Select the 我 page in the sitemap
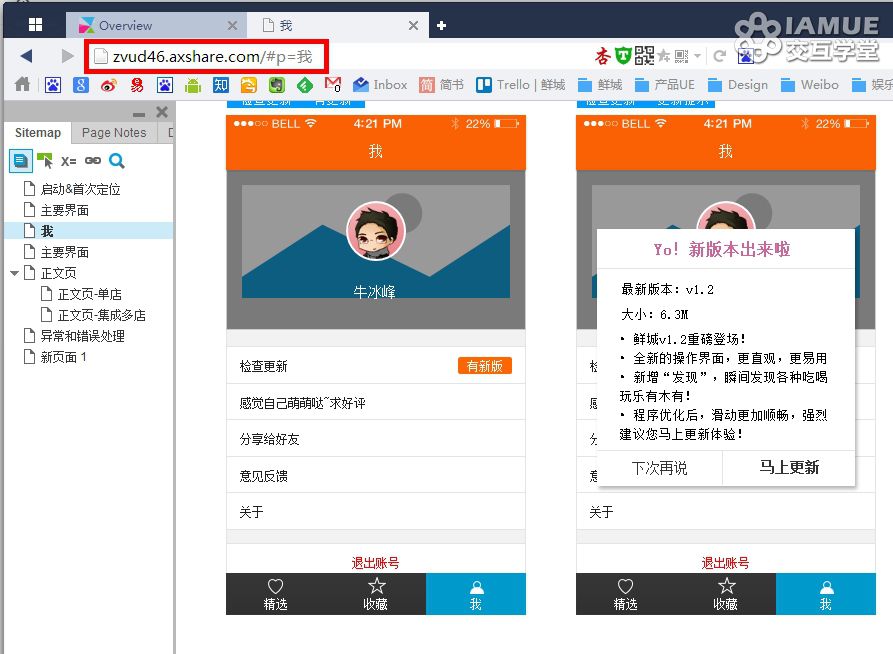This screenshot has width=893, height=654. [47, 231]
